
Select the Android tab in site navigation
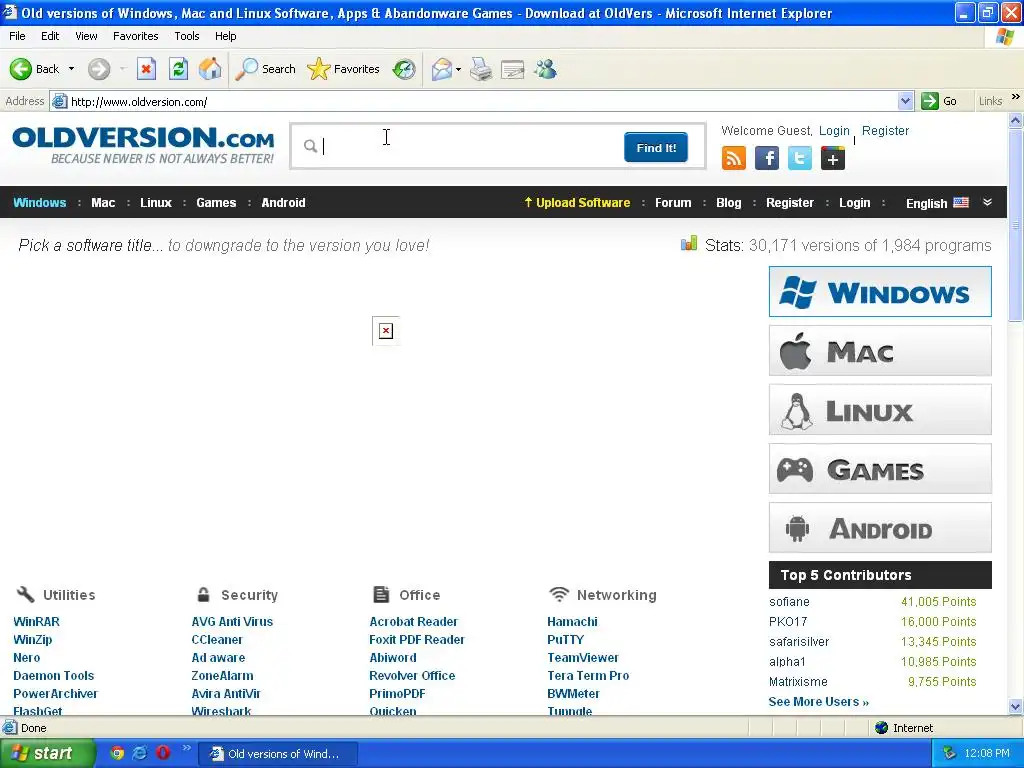click(x=283, y=202)
